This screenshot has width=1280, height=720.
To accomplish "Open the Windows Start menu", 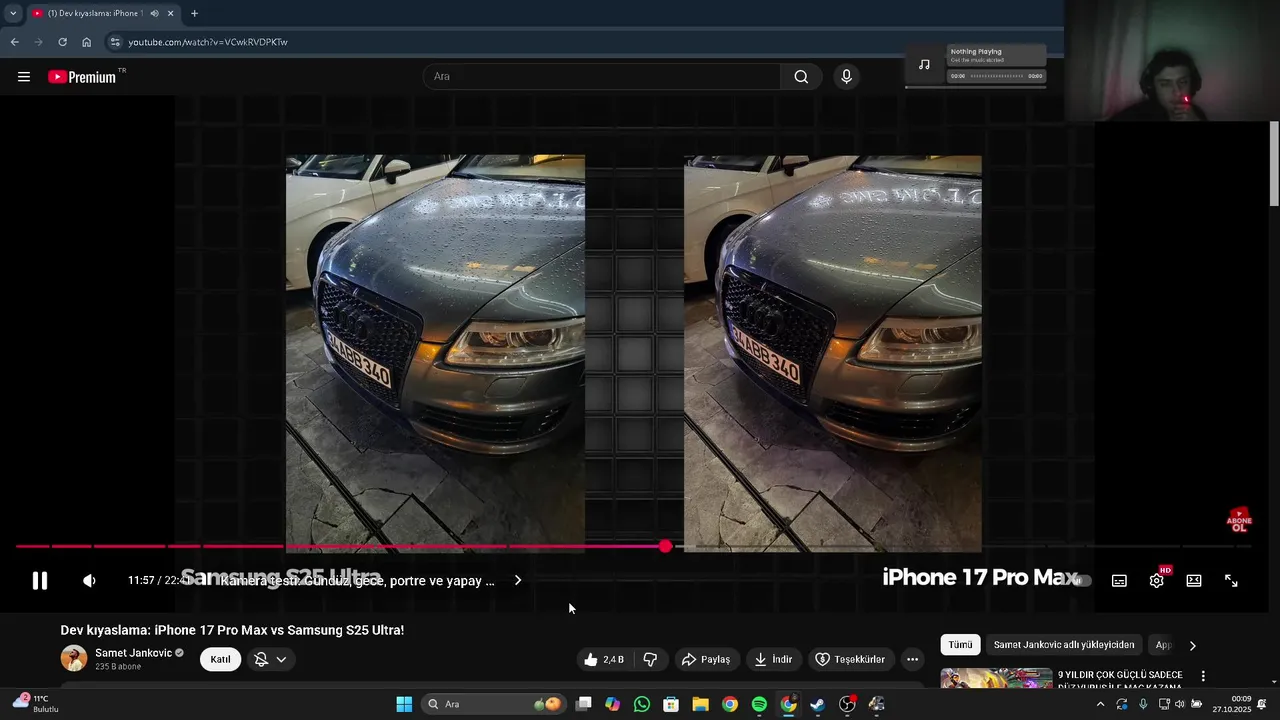I will [x=404, y=704].
